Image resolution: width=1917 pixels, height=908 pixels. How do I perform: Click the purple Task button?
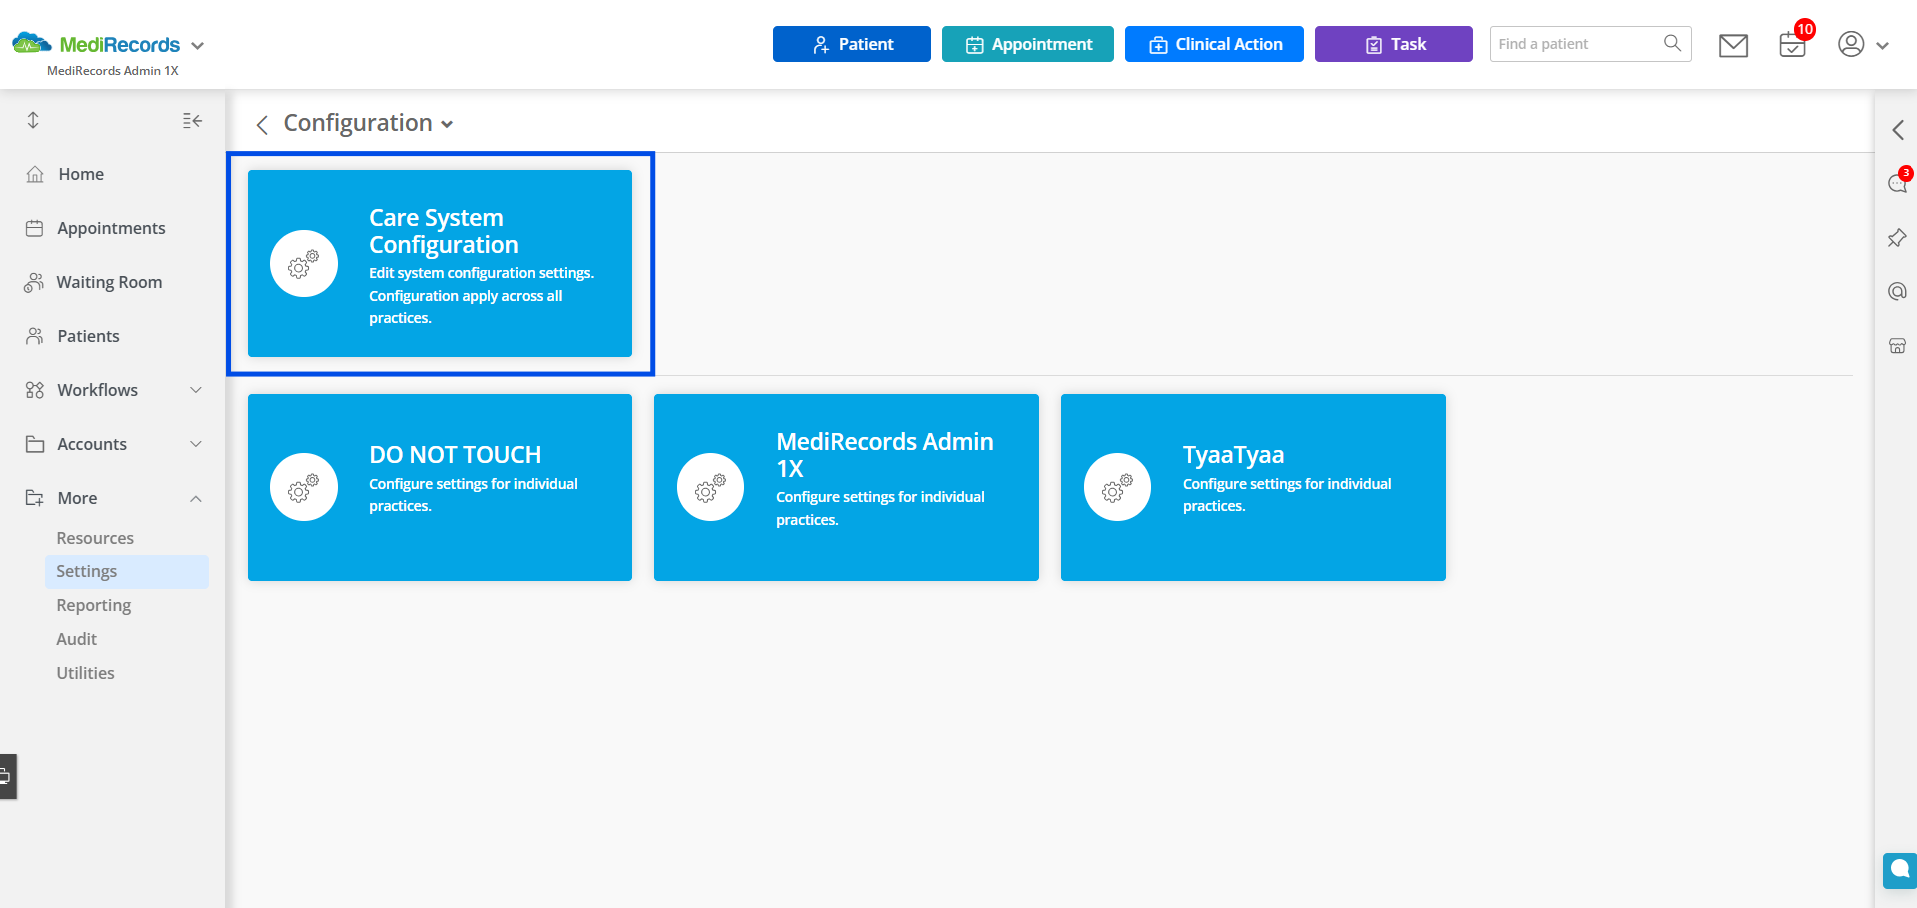point(1394,44)
